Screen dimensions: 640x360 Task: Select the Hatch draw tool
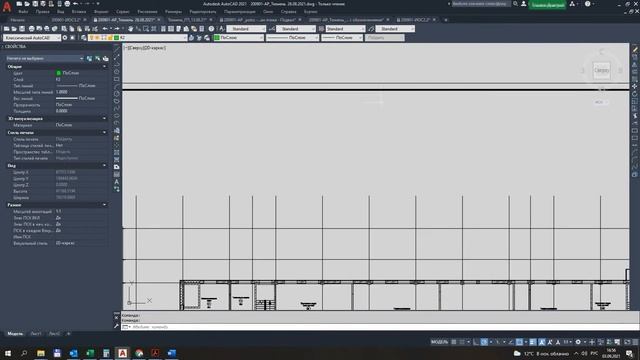pos(117,152)
